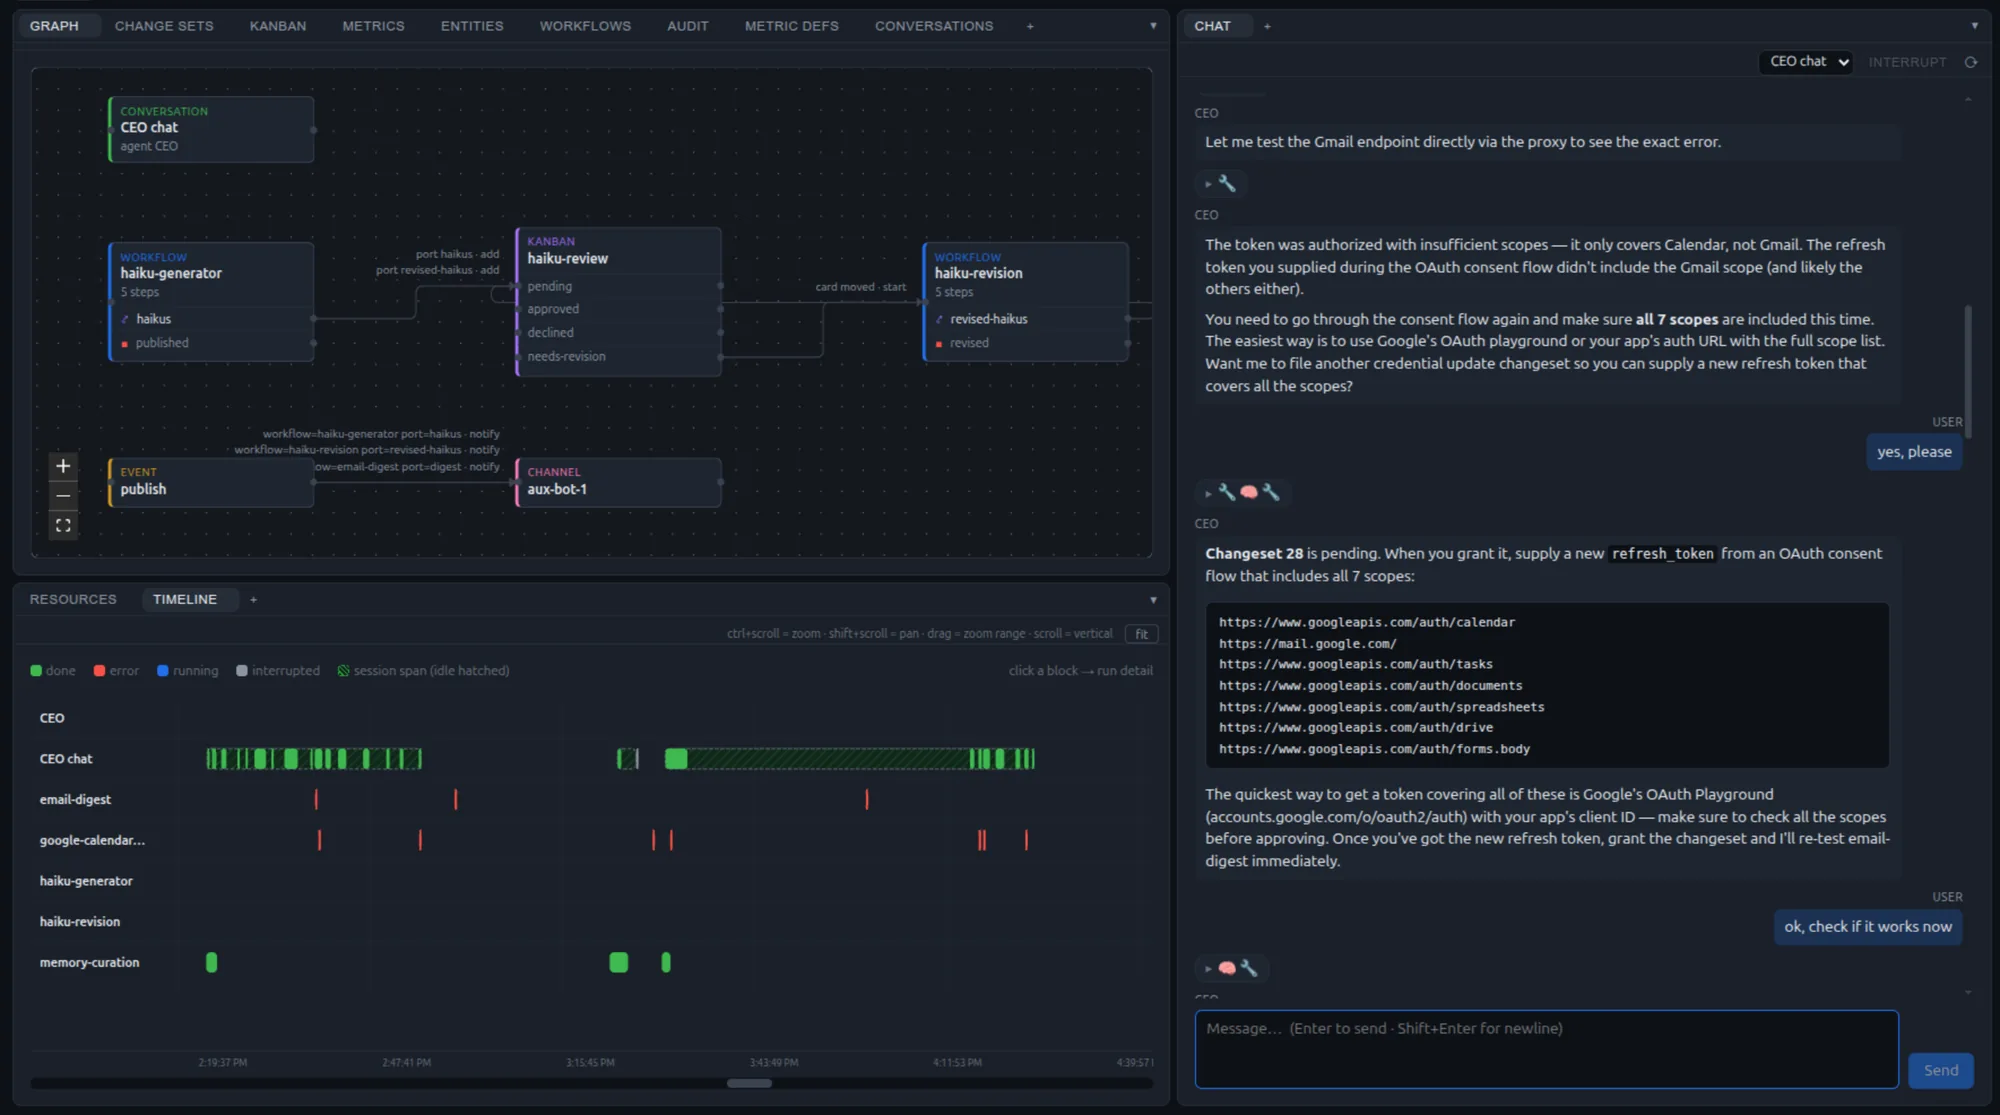Expand tool calls after 'ok, check if it works now'
The image size is (2000, 1115).
pyautogui.click(x=1208, y=969)
